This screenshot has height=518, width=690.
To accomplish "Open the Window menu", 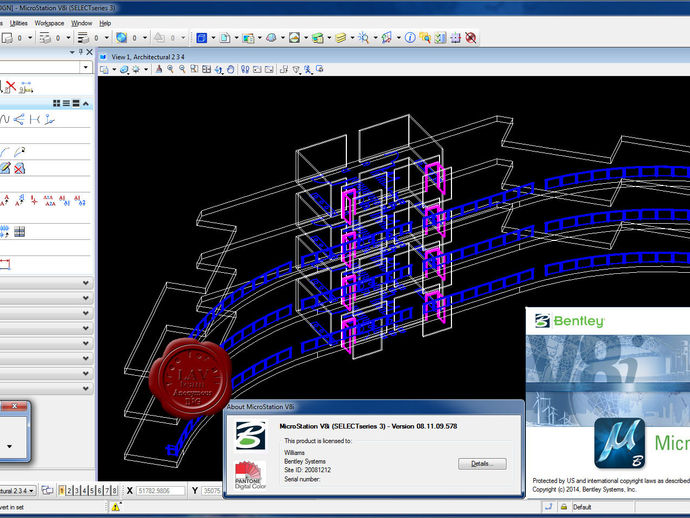I will pyautogui.click(x=82, y=23).
